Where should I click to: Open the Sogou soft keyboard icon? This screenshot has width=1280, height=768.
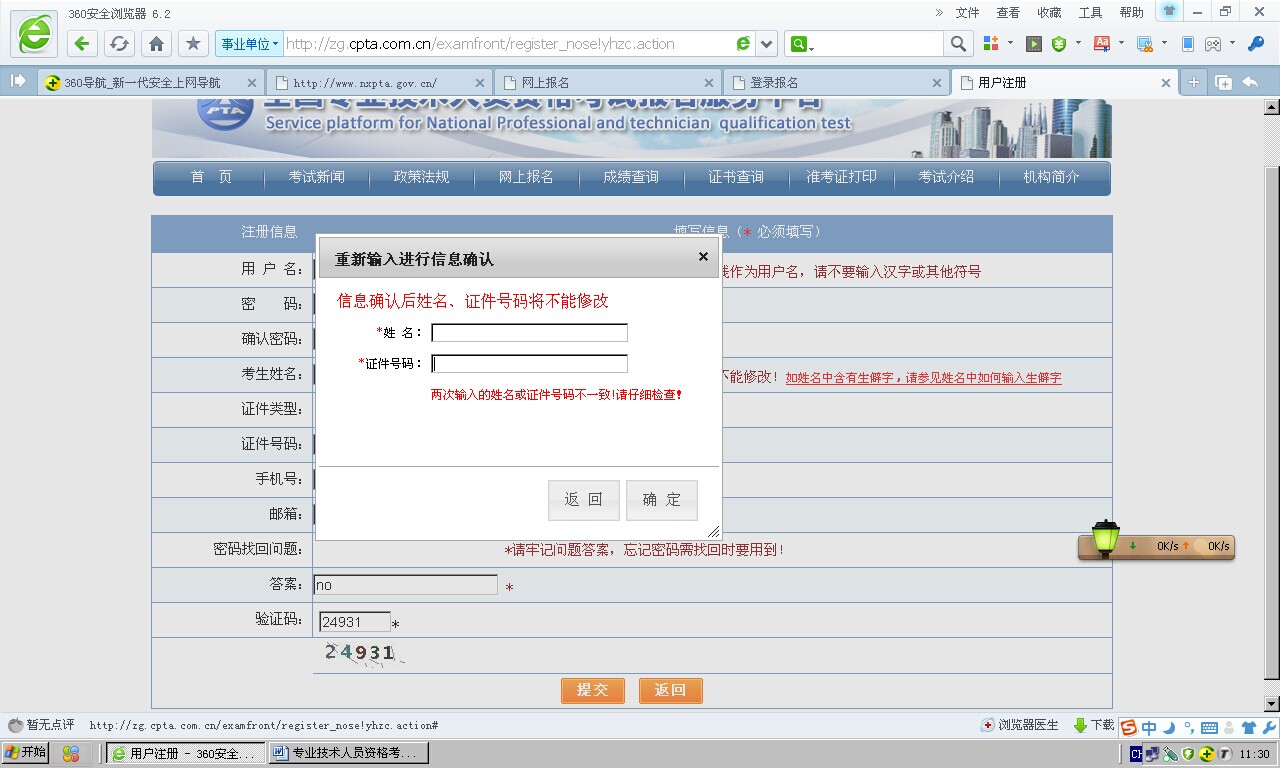(x=1209, y=727)
